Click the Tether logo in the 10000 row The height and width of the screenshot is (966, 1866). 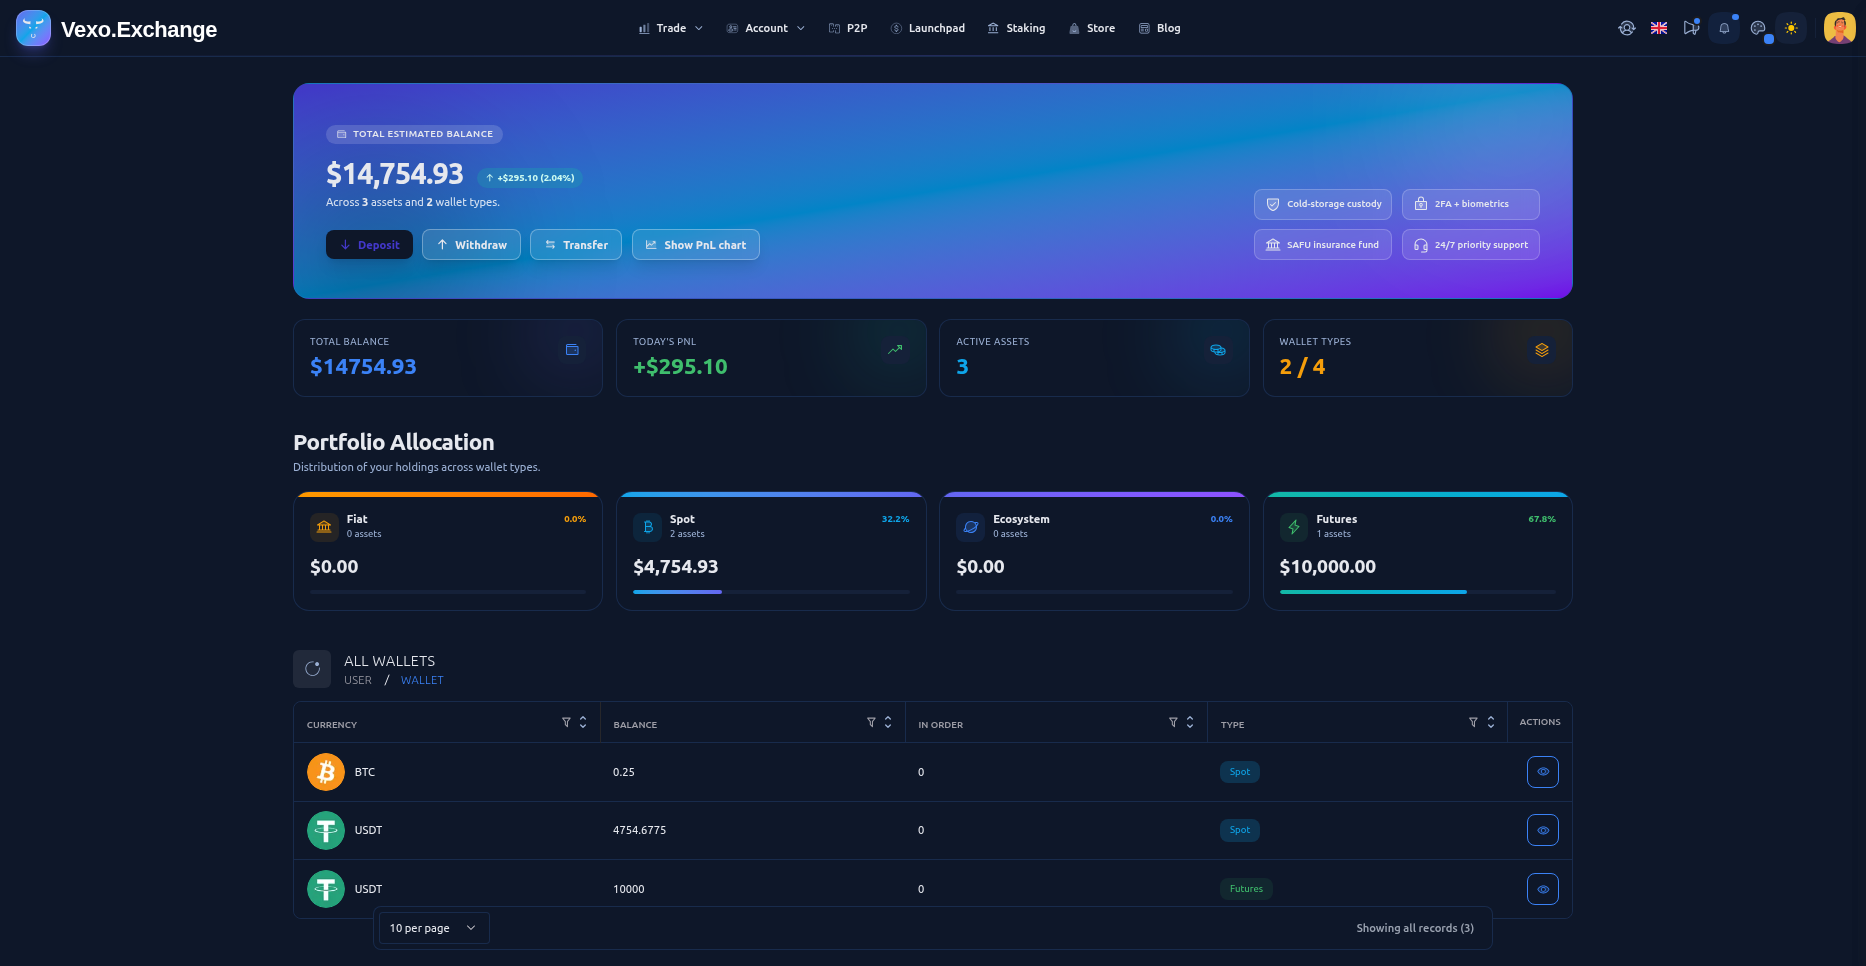pyautogui.click(x=326, y=889)
